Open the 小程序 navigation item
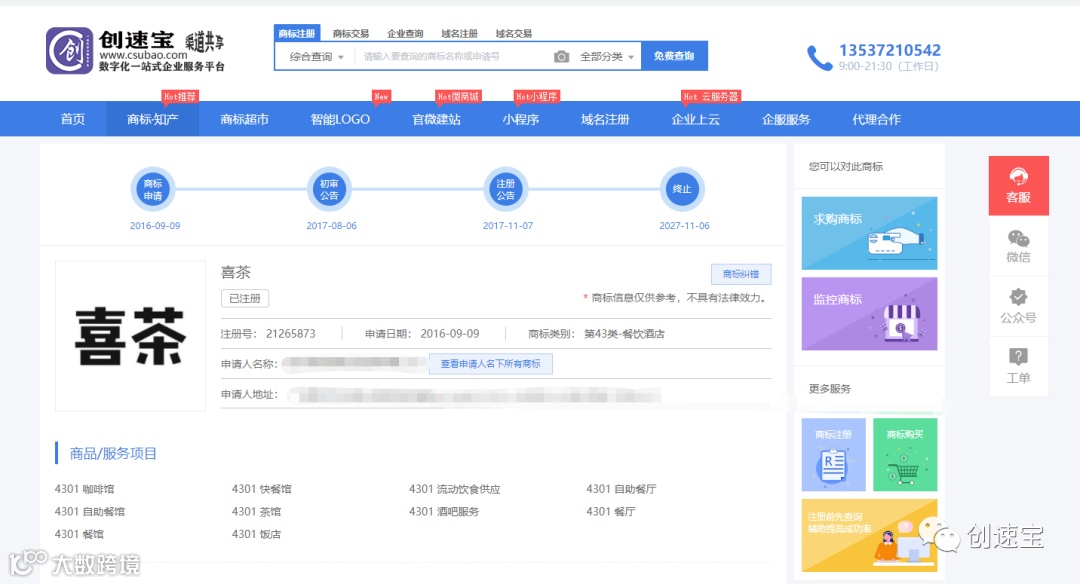The height and width of the screenshot is (584, 1080). 521,119
